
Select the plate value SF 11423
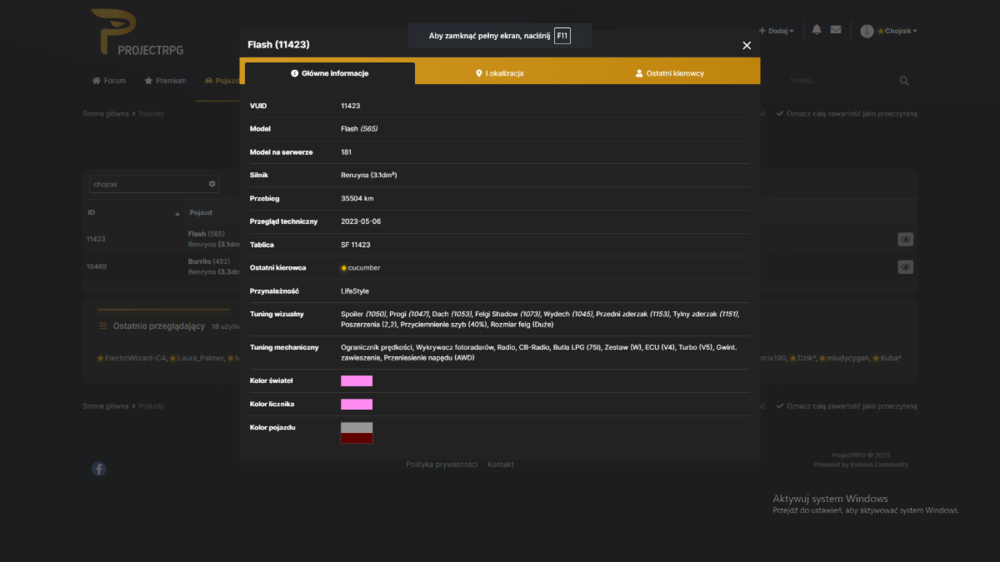point(355,245)
